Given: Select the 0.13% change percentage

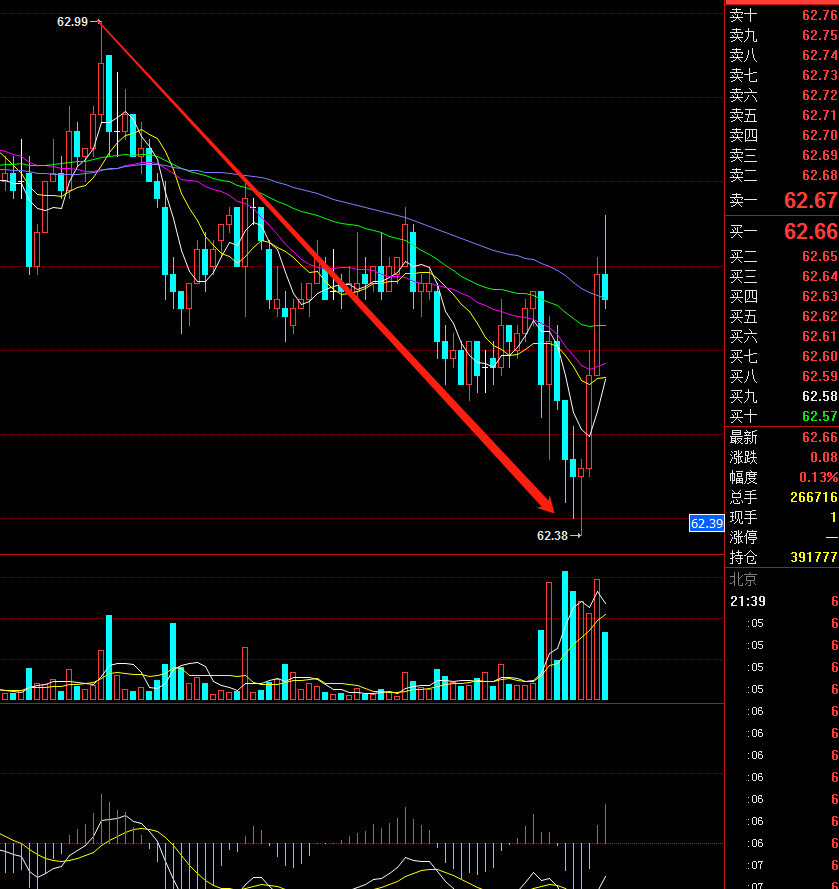Looking at the screenshot, I should coord(819,477).
